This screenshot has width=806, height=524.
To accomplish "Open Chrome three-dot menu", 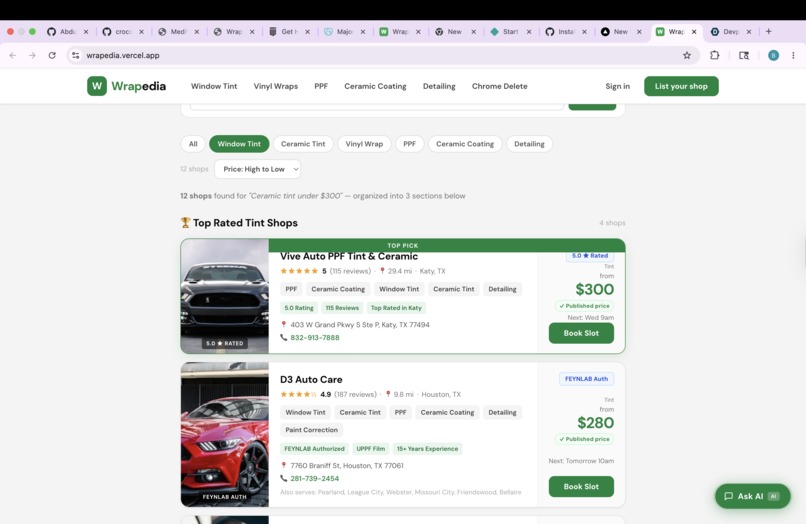I will [793, 55].
